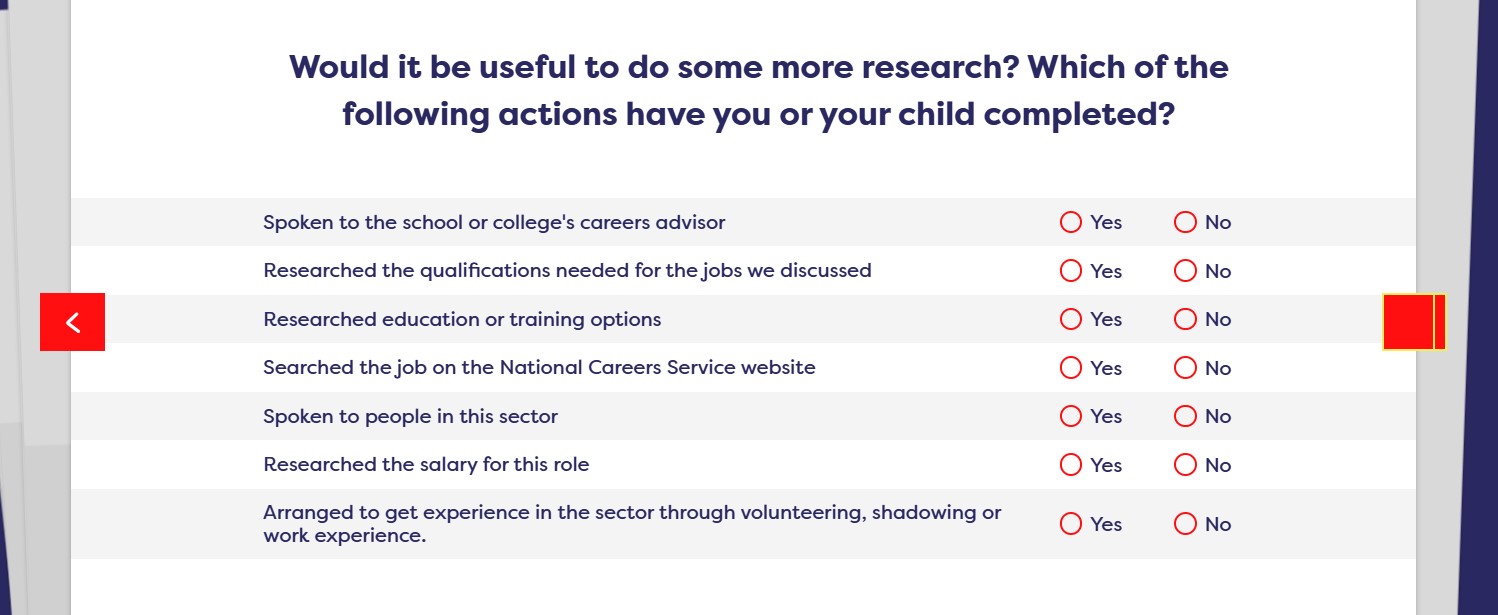The height and width of the screenshot is (615, 1498).
Task: Choose Yes for researched the salary
Action: 1071,465
